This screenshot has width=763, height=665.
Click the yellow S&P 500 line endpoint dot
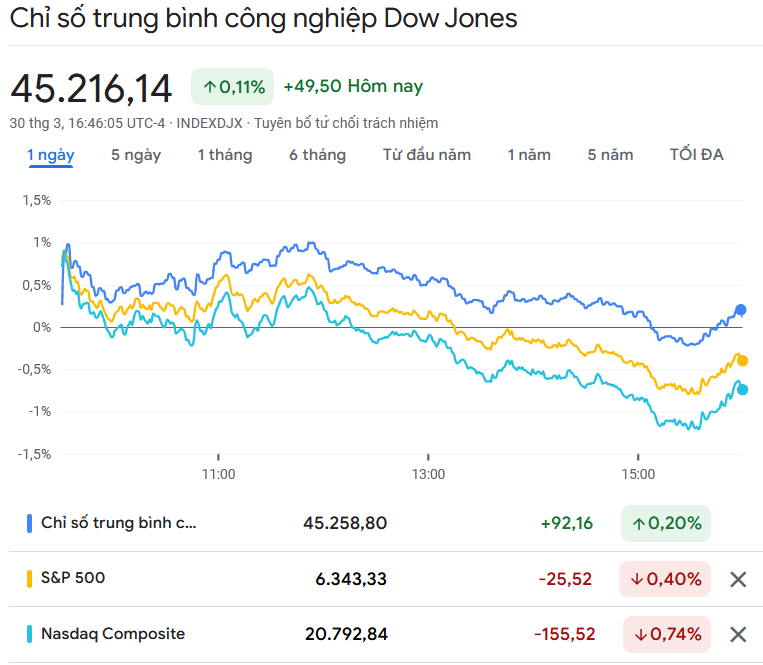click(x=742, y=361)
